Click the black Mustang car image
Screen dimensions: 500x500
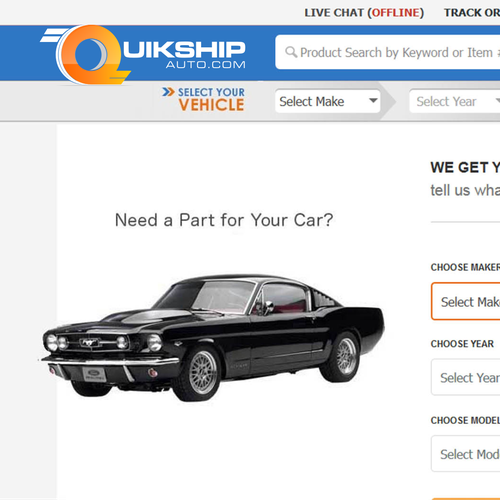[x=212, y=338]
